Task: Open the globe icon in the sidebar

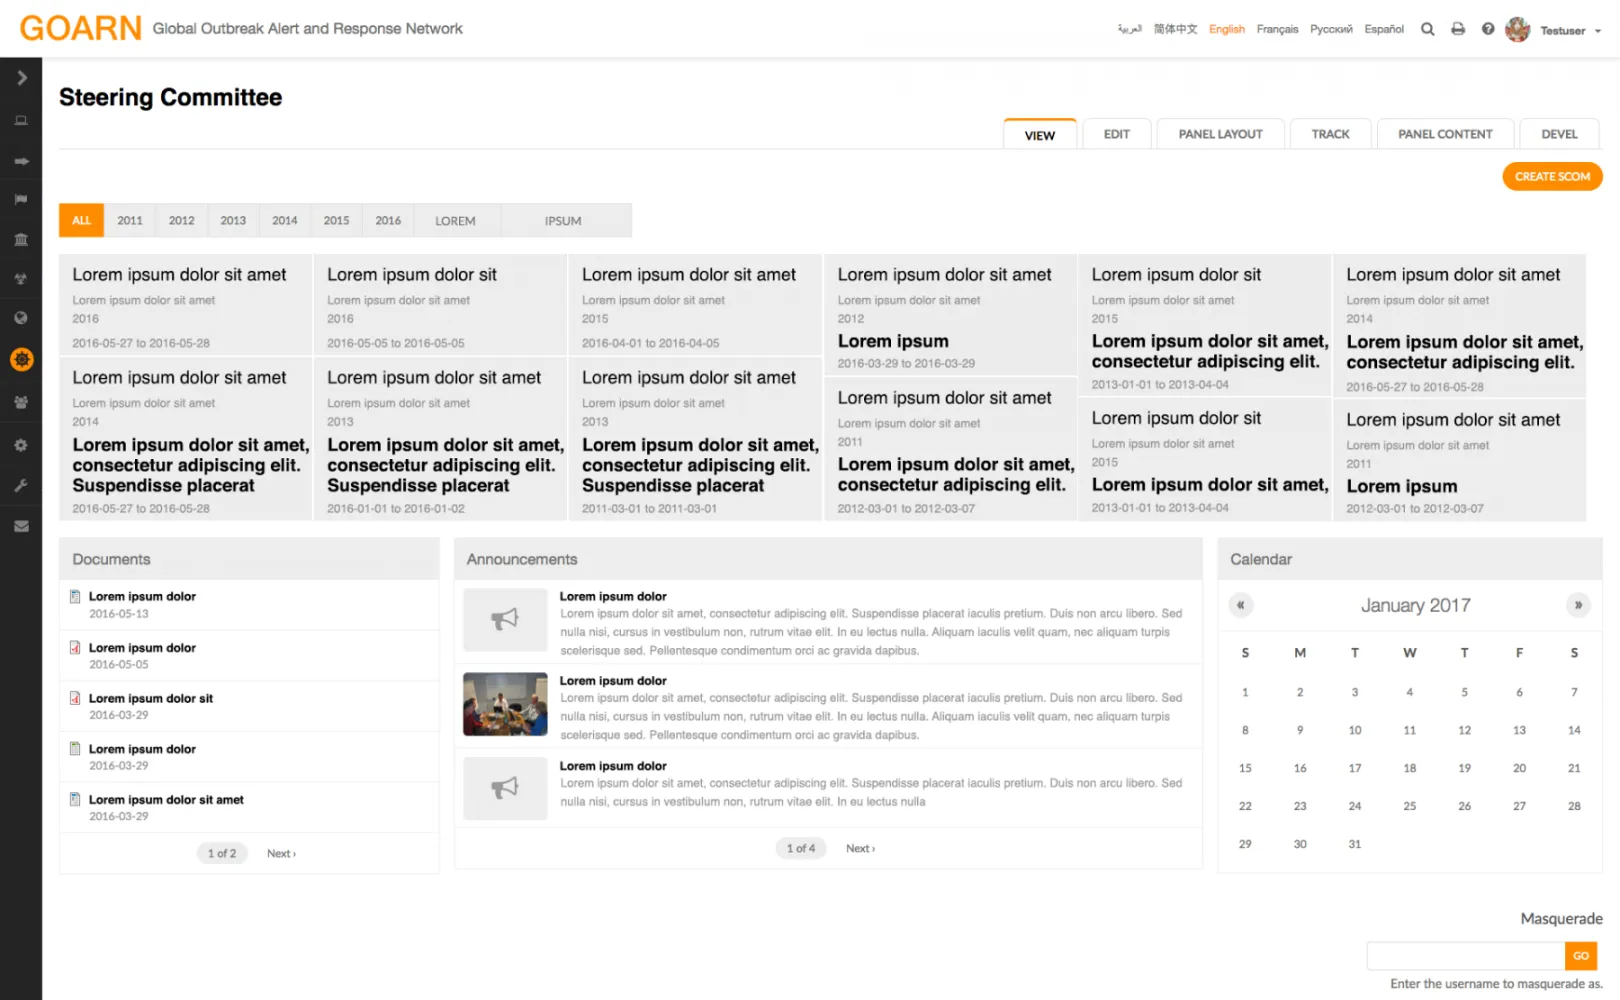Action: coord(21,318)
